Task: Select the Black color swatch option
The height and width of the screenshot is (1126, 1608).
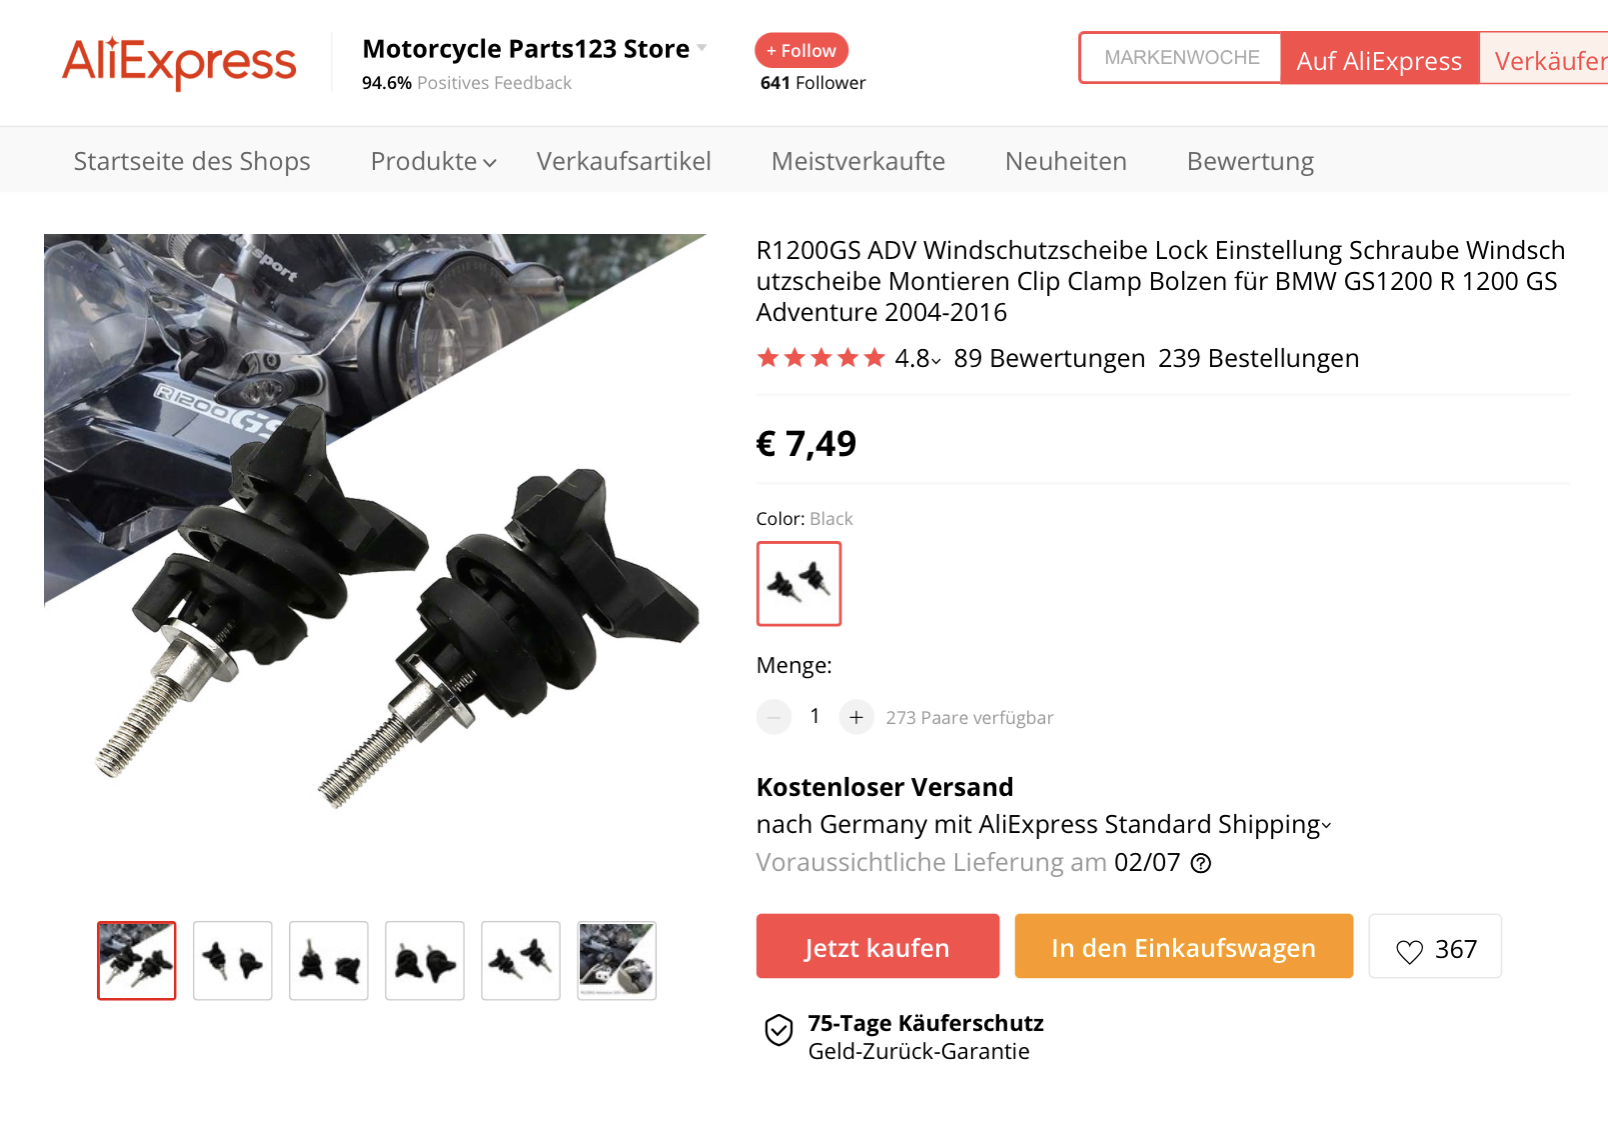Action: coord(799,584)
